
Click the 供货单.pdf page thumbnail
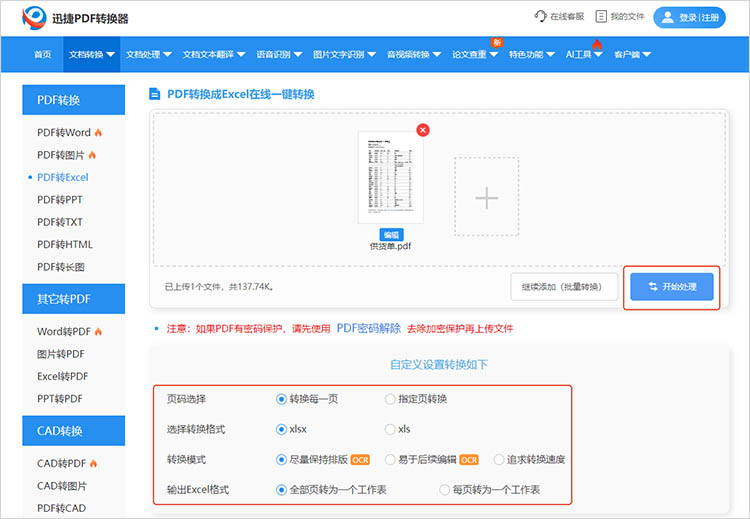390,177
